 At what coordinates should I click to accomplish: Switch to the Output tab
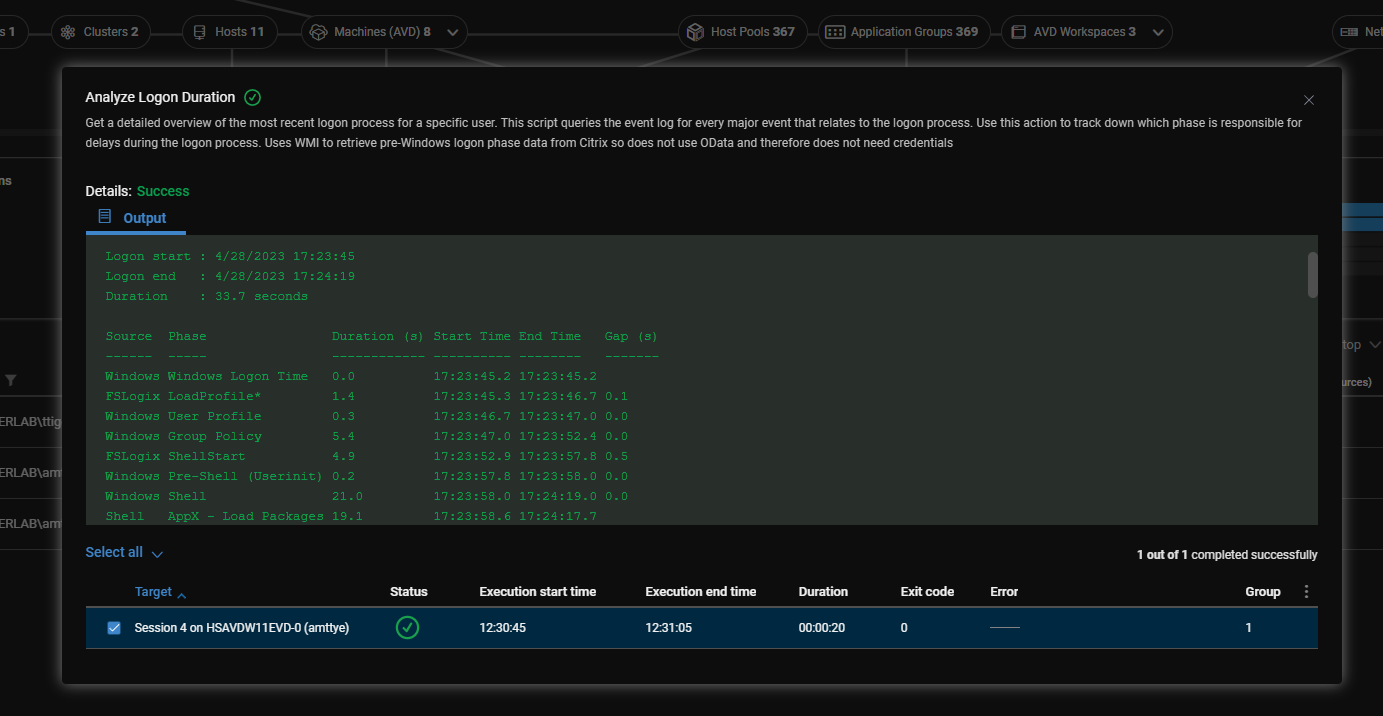click(145, 218)
